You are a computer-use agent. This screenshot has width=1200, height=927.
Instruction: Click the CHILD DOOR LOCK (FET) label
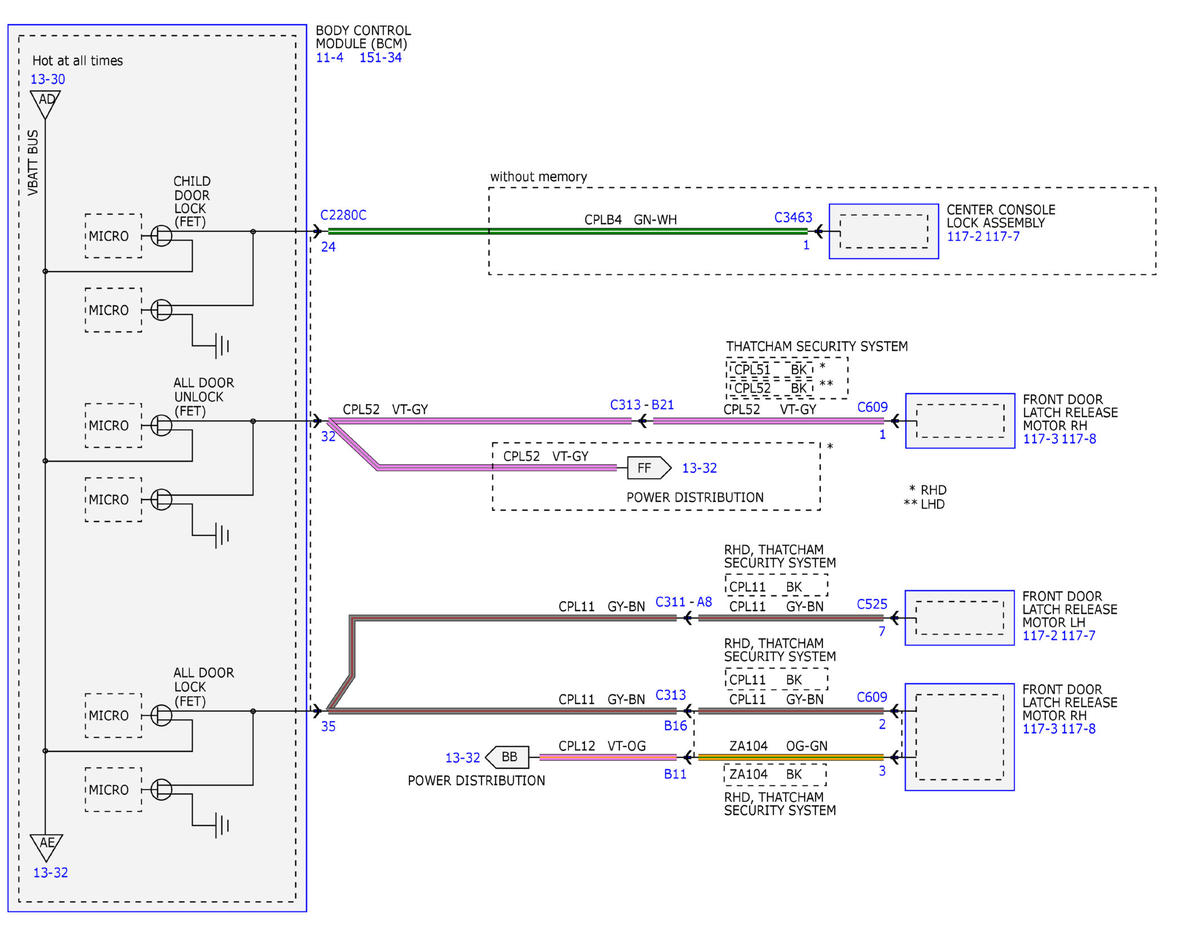(192, 201)
